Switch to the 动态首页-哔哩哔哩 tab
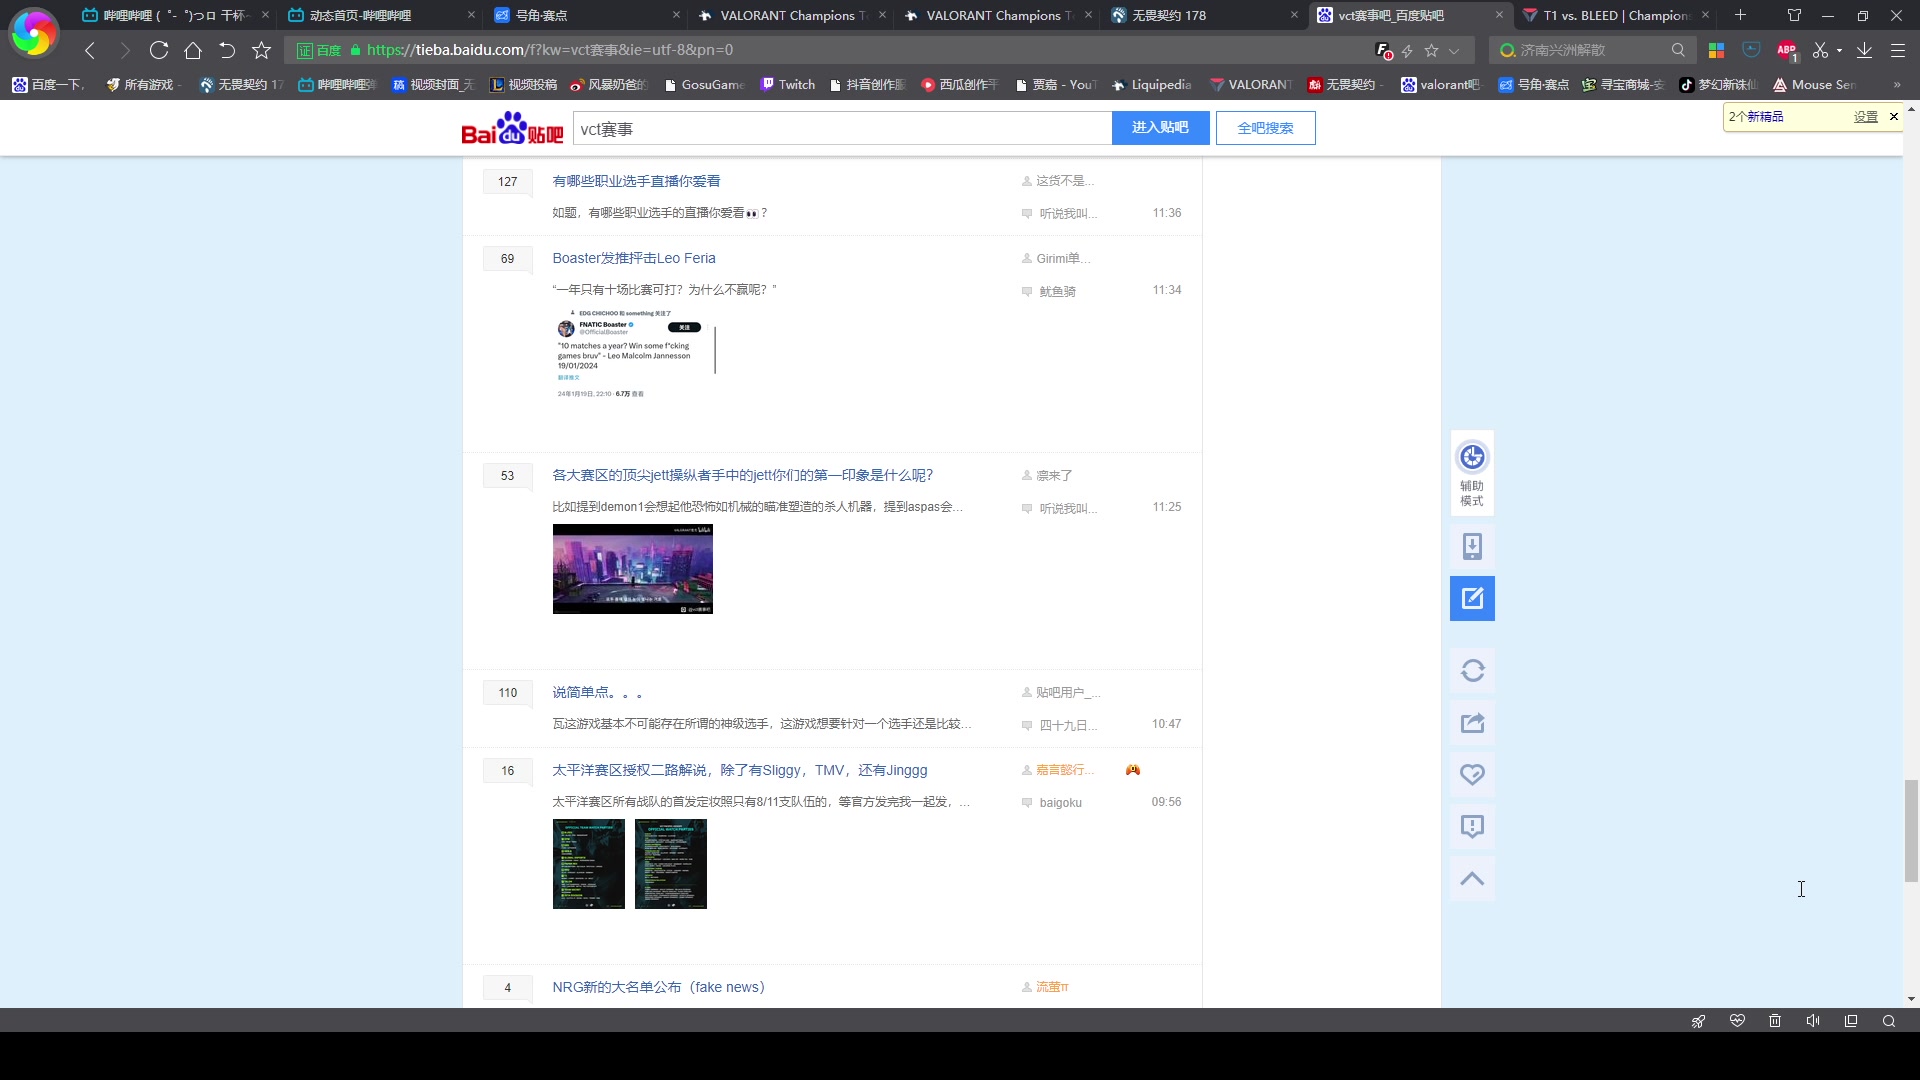The height and width of the screenshot is (1080, 1920). 381,15
